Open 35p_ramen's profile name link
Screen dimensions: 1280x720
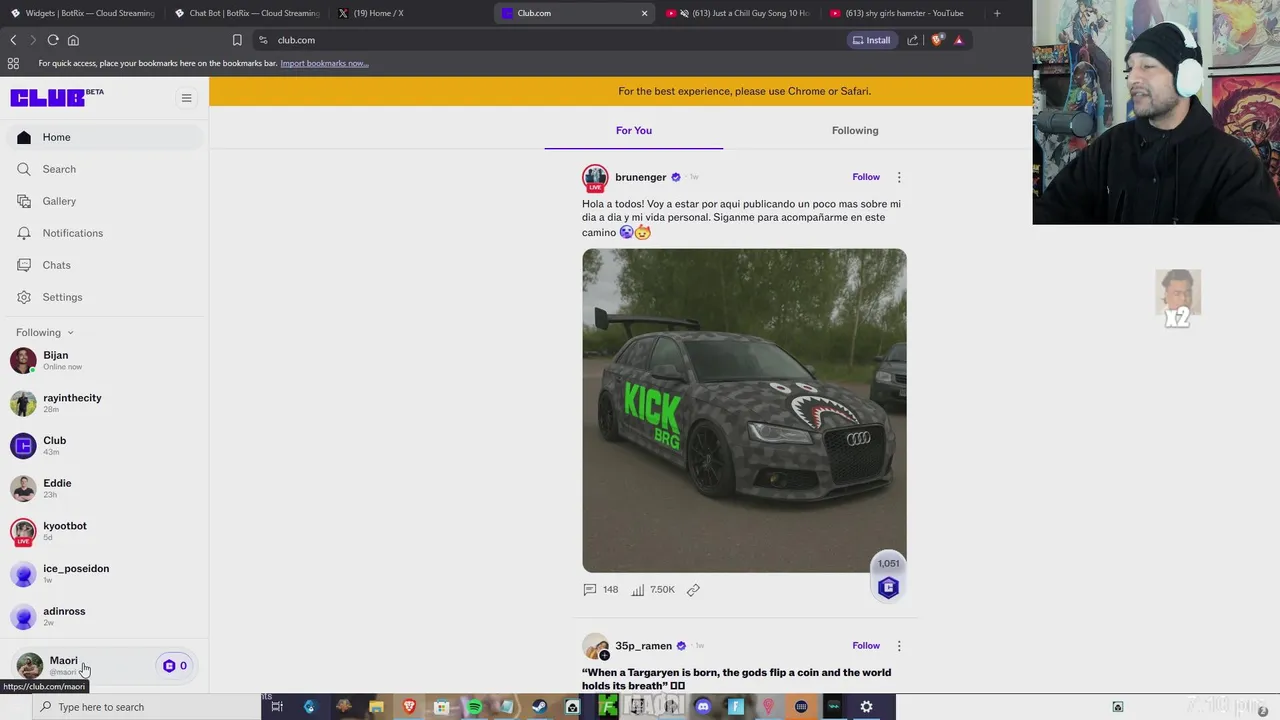[644, 646]
